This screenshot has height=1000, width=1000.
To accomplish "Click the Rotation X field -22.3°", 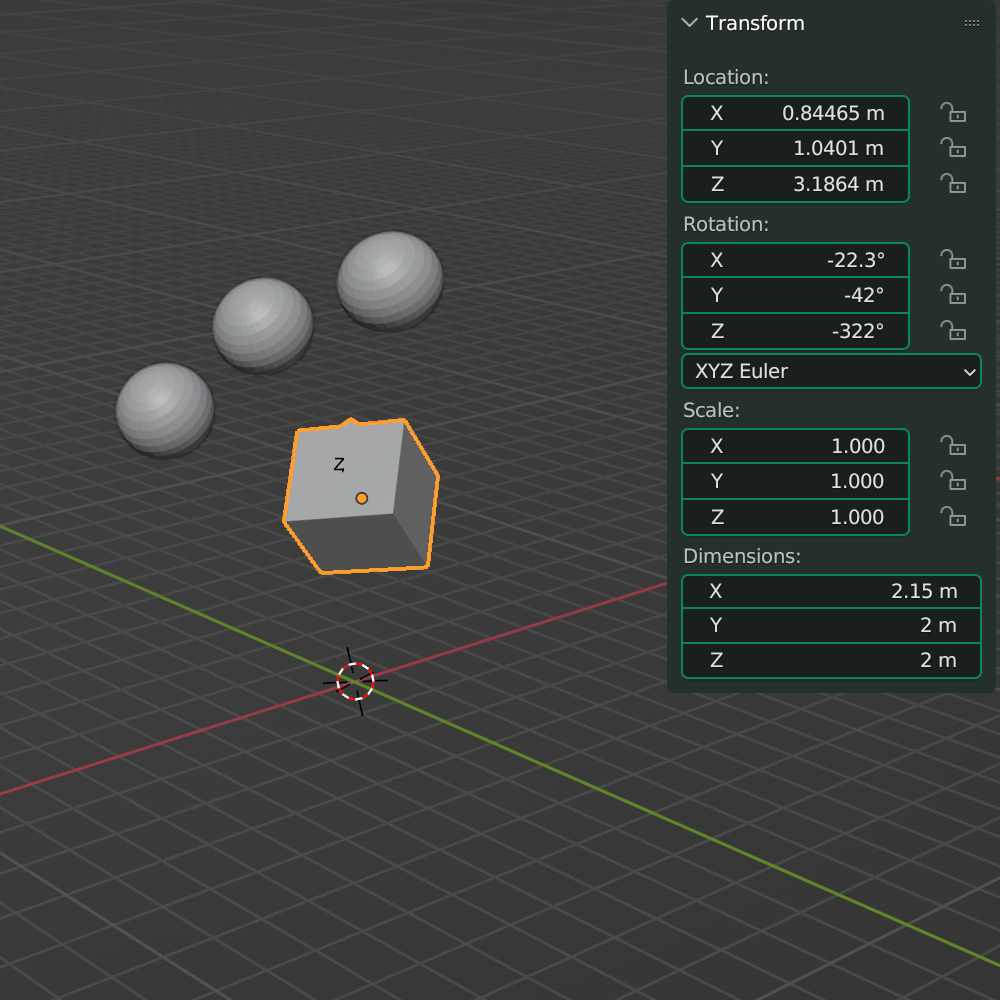I will 795,260.
